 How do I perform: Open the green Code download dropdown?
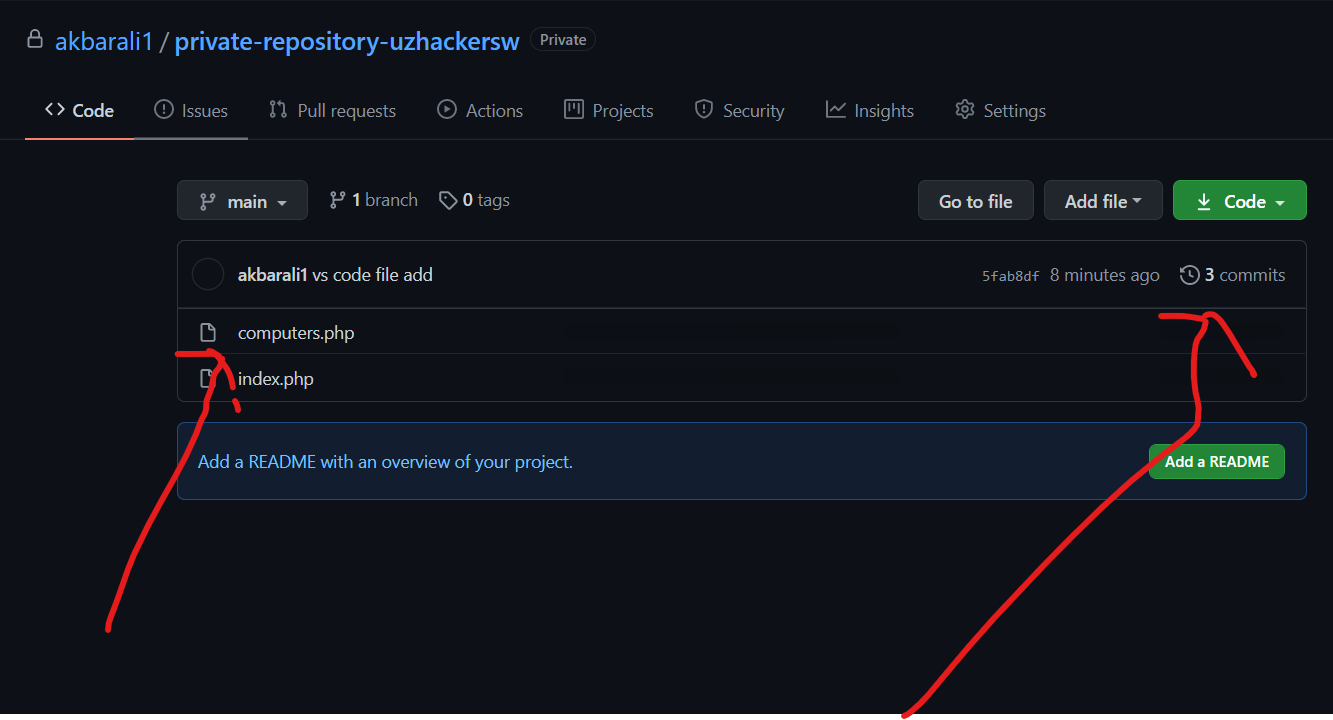(x=1240, y=201)
